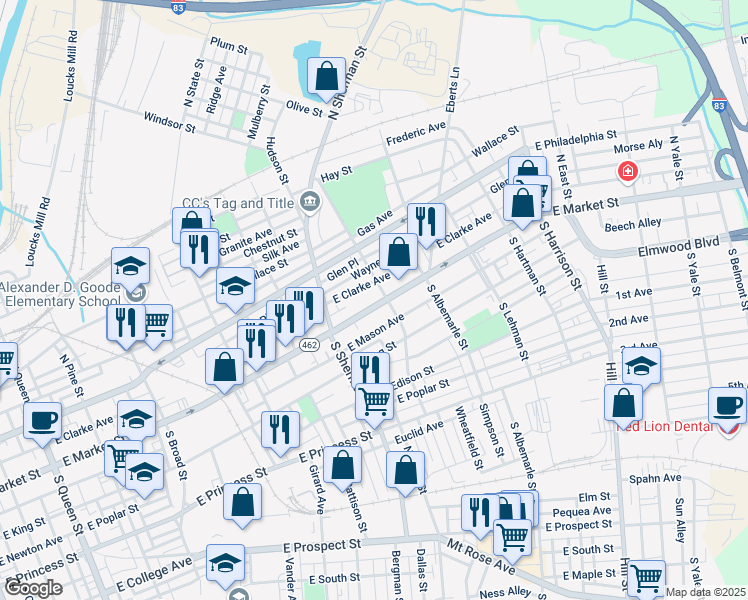The width and height of the screenshot is (748, 600).
Task: Select the shopping bag marker near Pattison St
Action: click(x=343, y=466)
